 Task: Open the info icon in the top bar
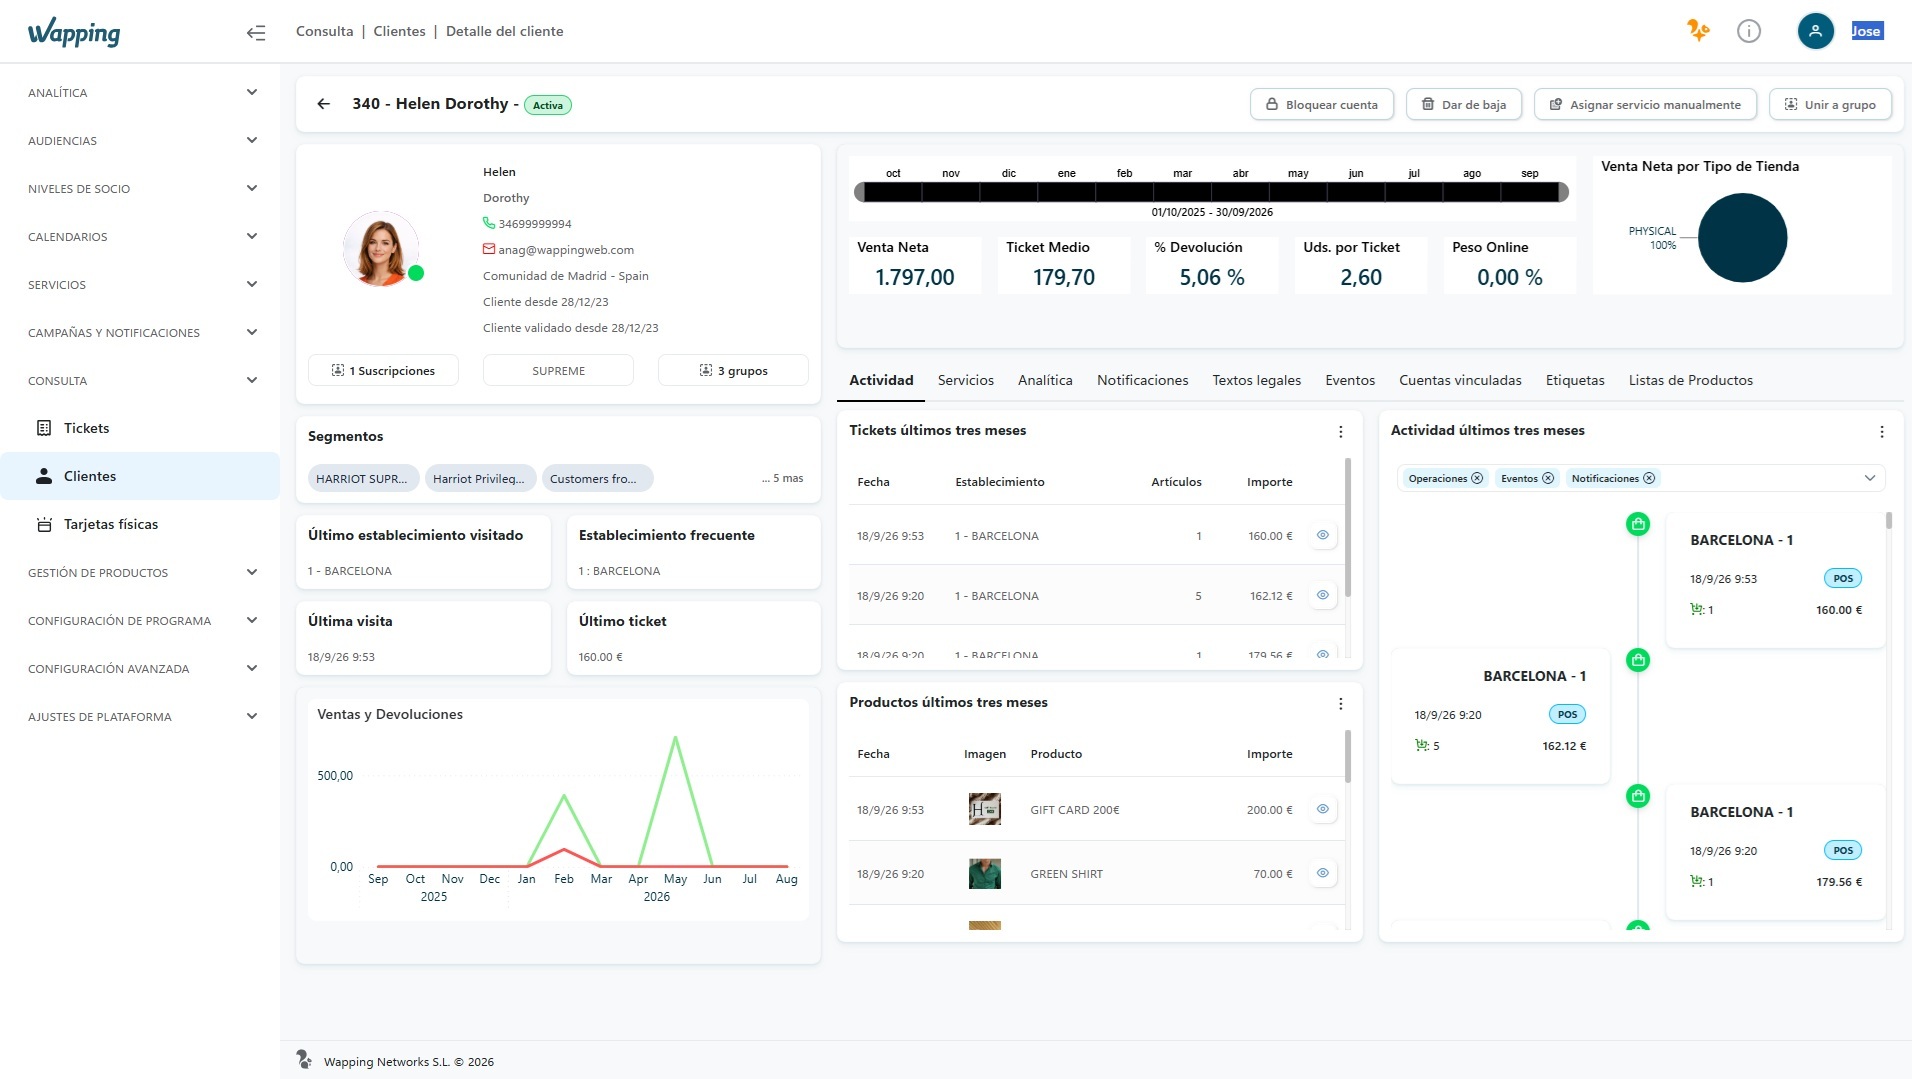[1749, 31]
